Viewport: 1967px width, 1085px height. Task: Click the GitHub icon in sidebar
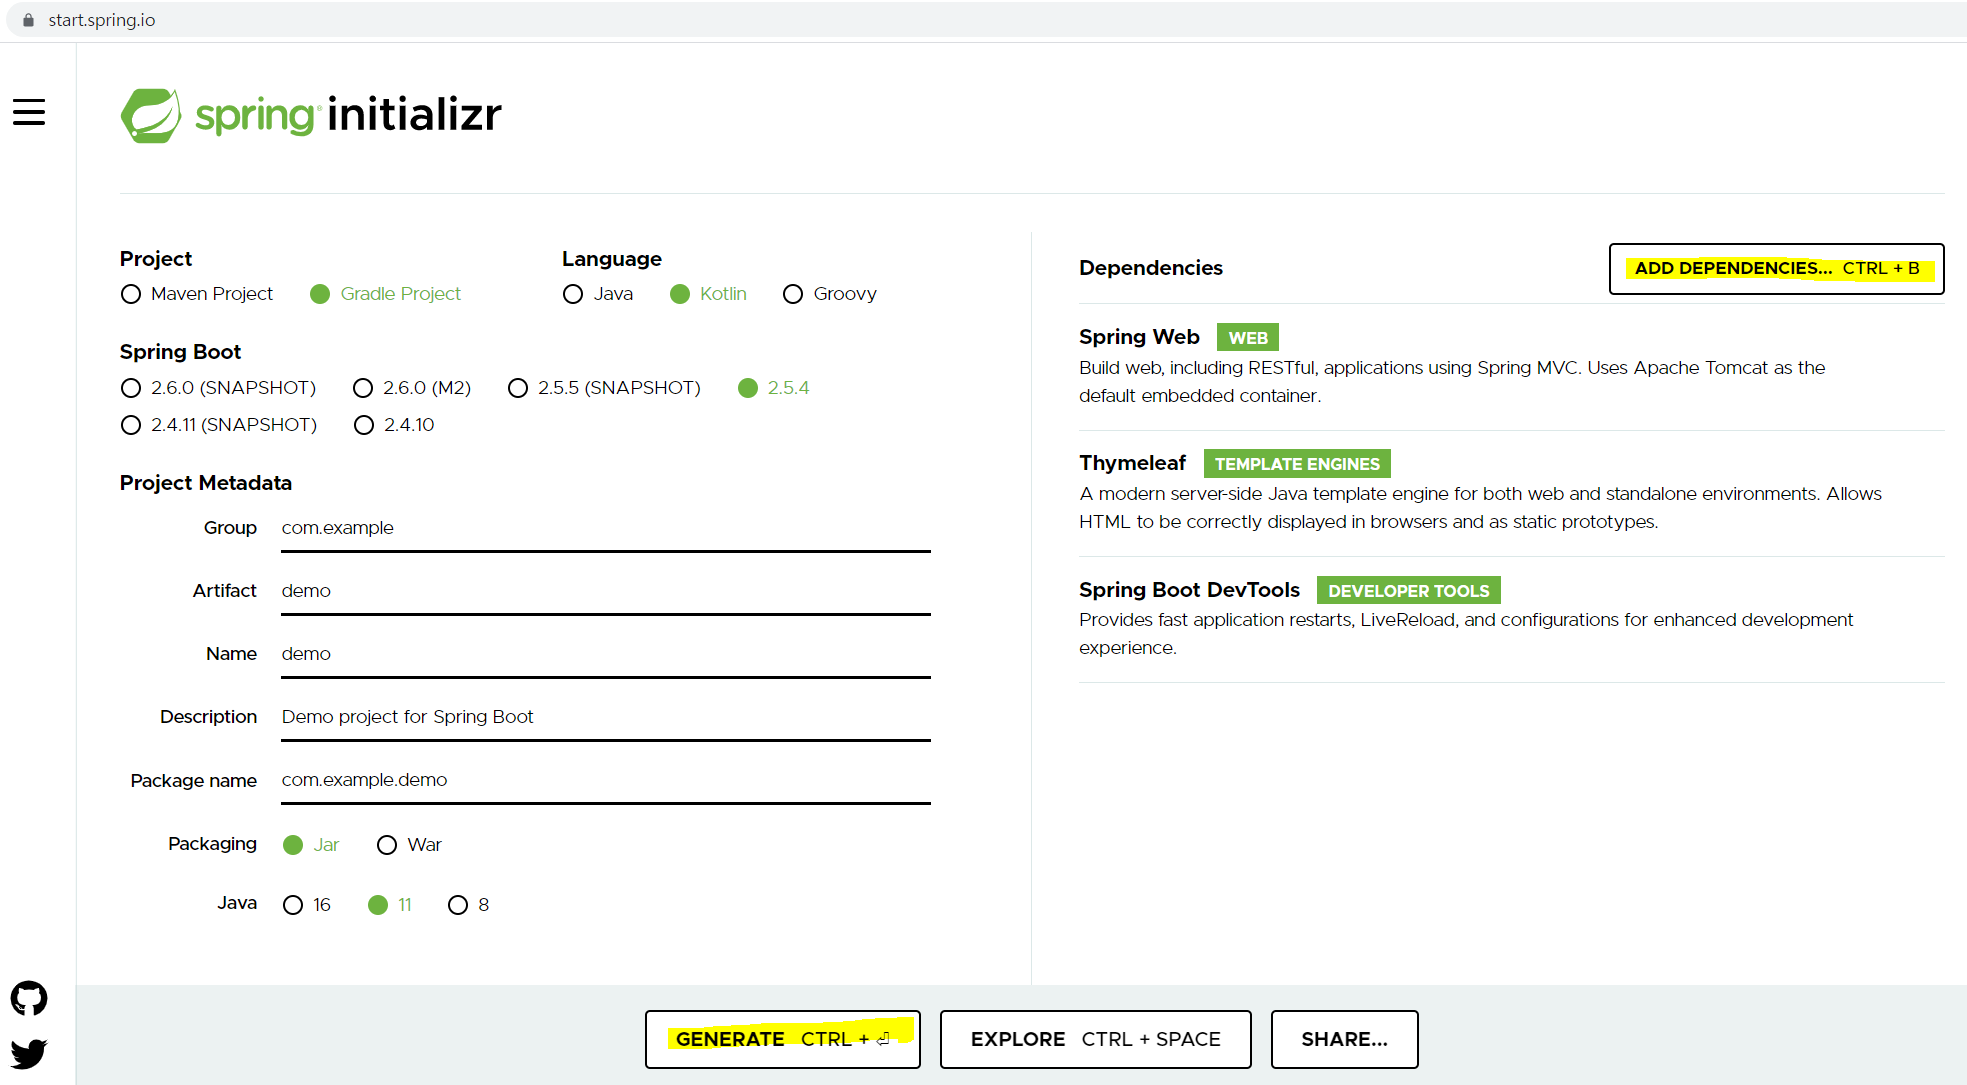29,998
